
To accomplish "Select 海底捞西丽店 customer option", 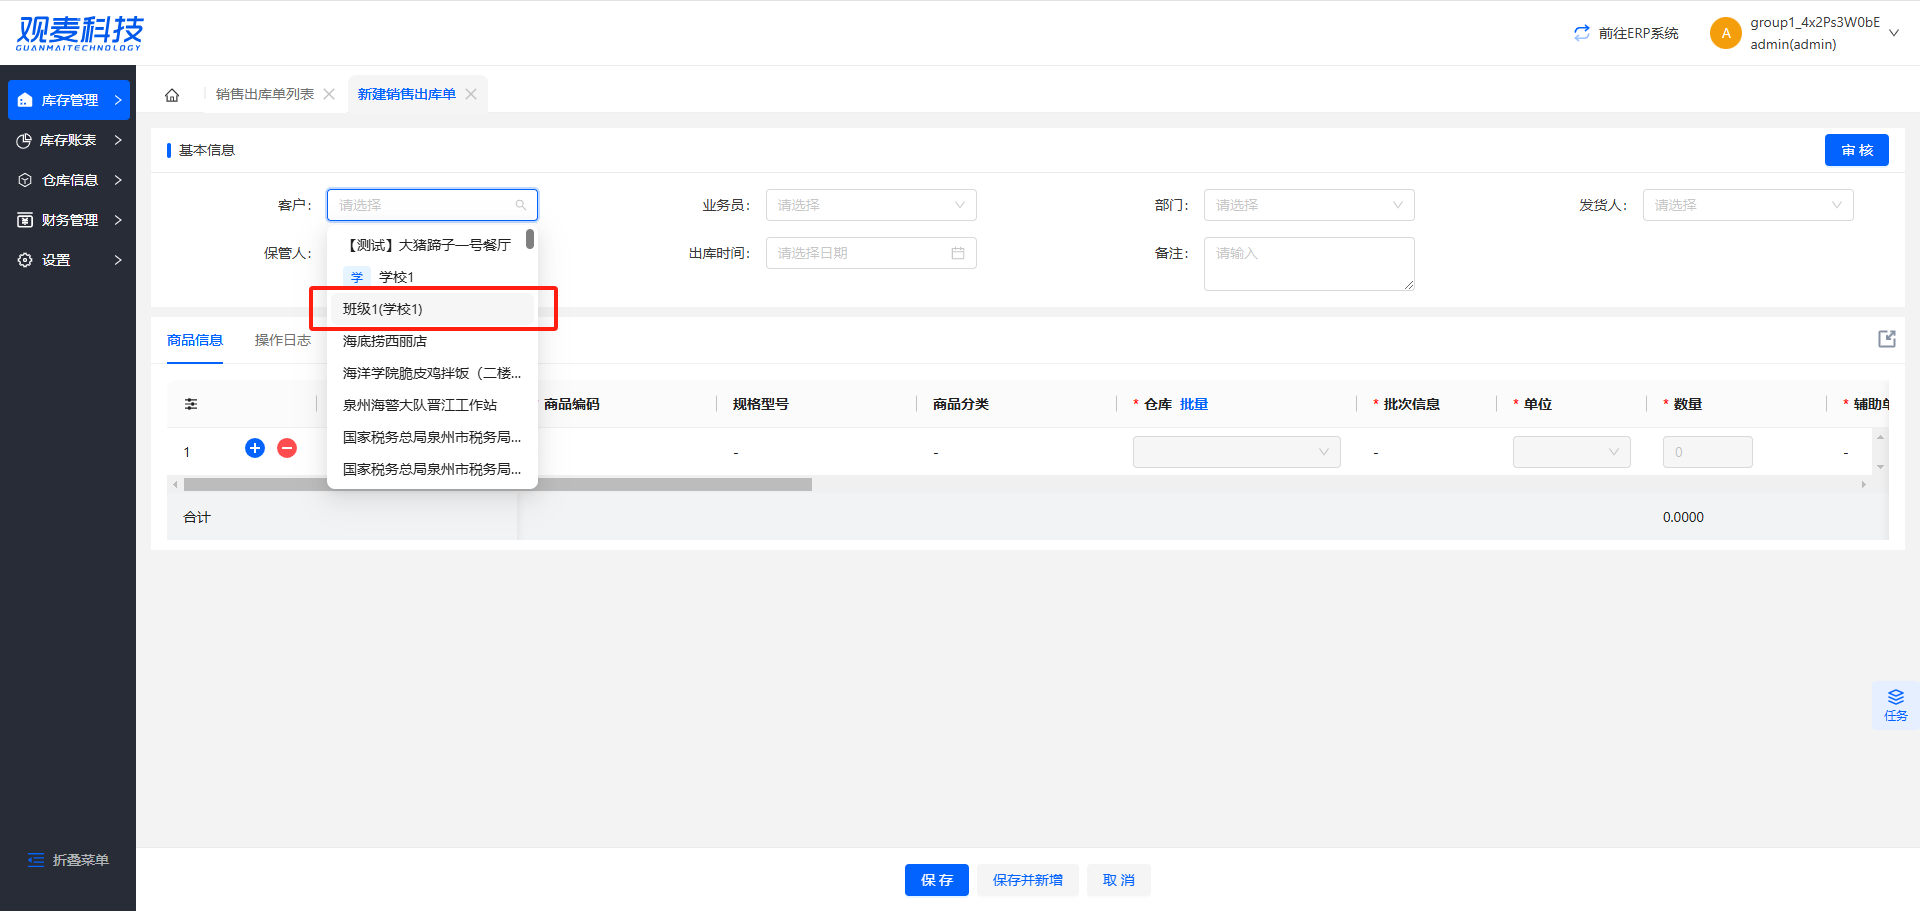I will tap(432, 341).
